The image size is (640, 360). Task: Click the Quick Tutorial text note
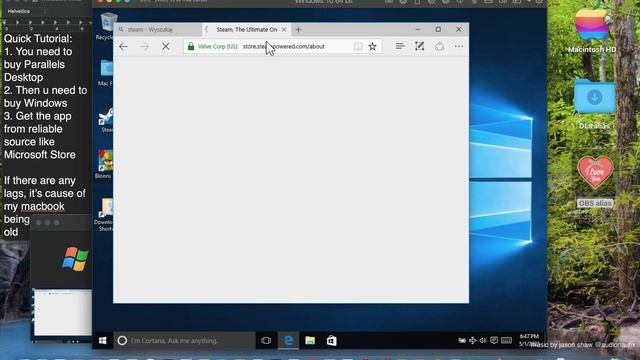[45, 135]
